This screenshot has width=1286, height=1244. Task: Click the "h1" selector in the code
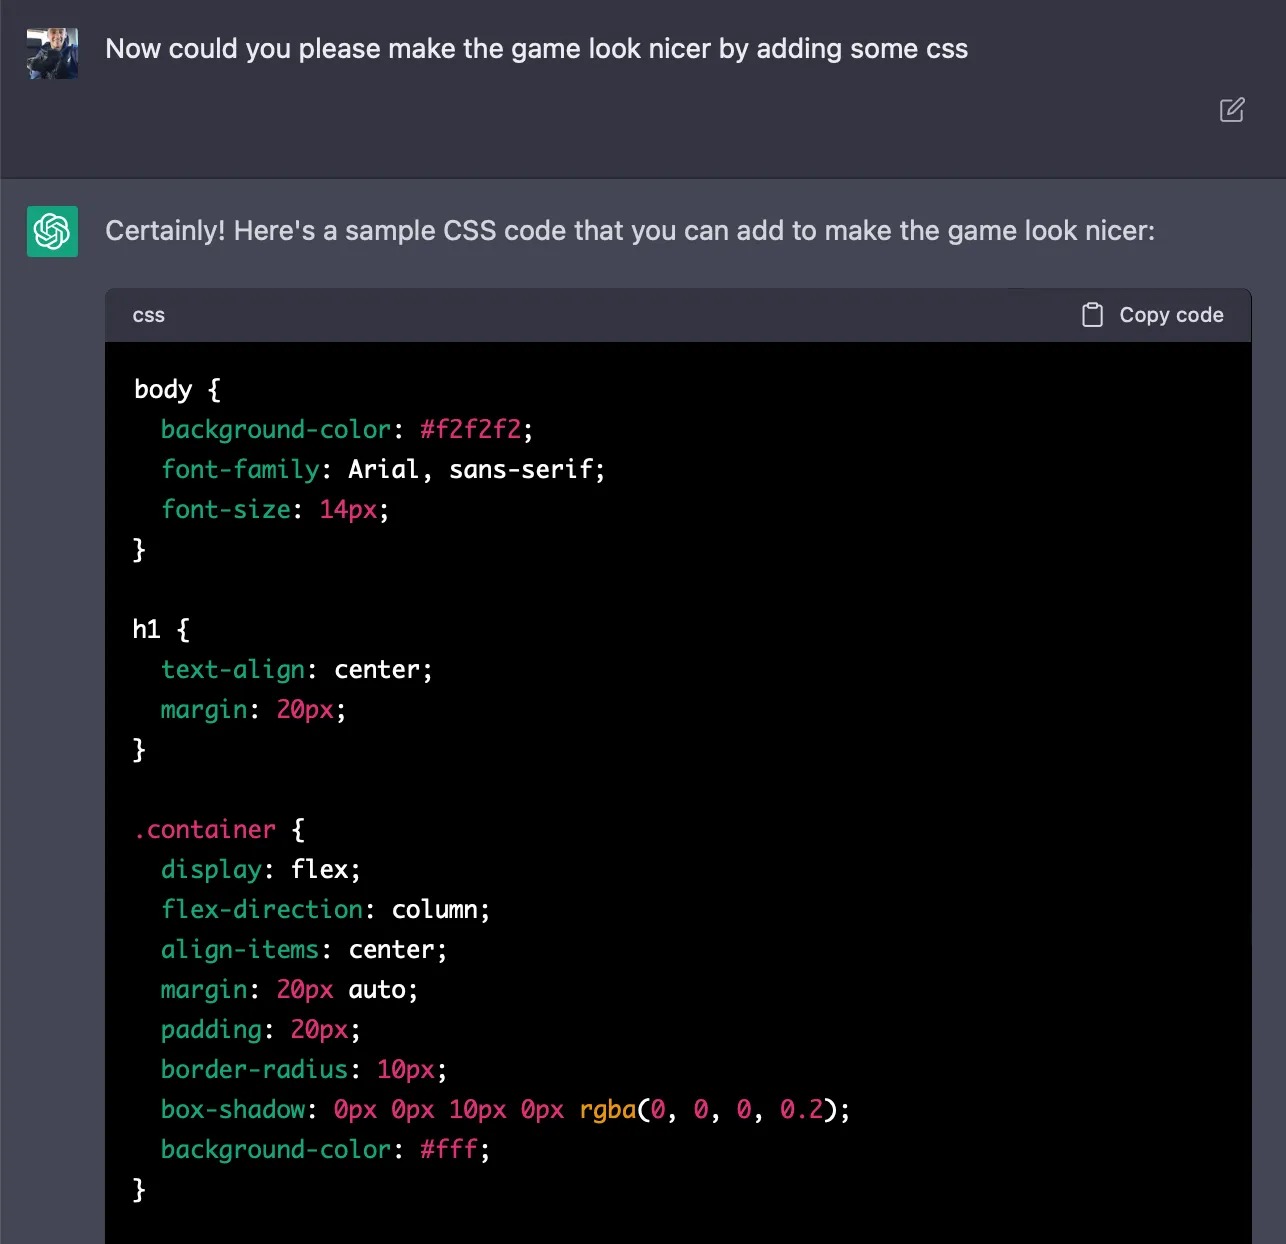point(146,629)
